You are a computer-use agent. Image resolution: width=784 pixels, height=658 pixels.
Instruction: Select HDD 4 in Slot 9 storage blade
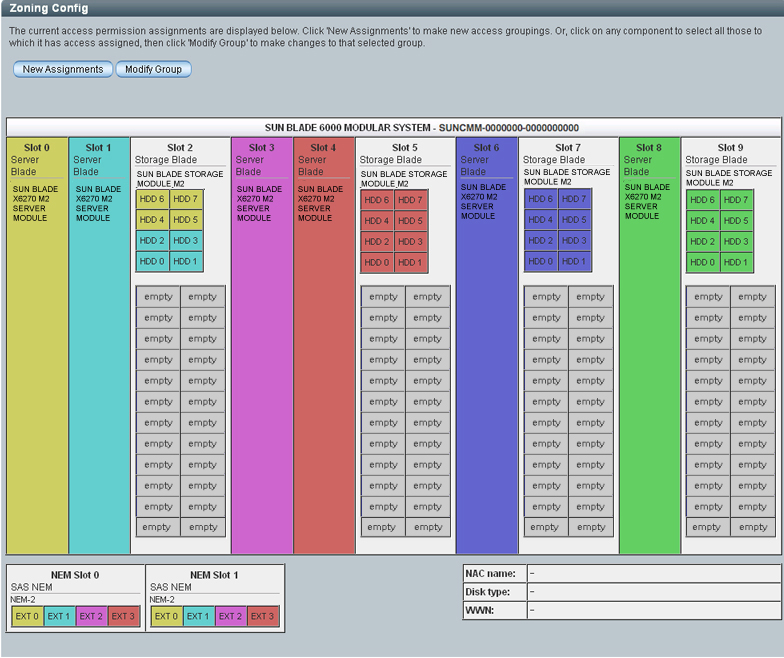(702, 220)
